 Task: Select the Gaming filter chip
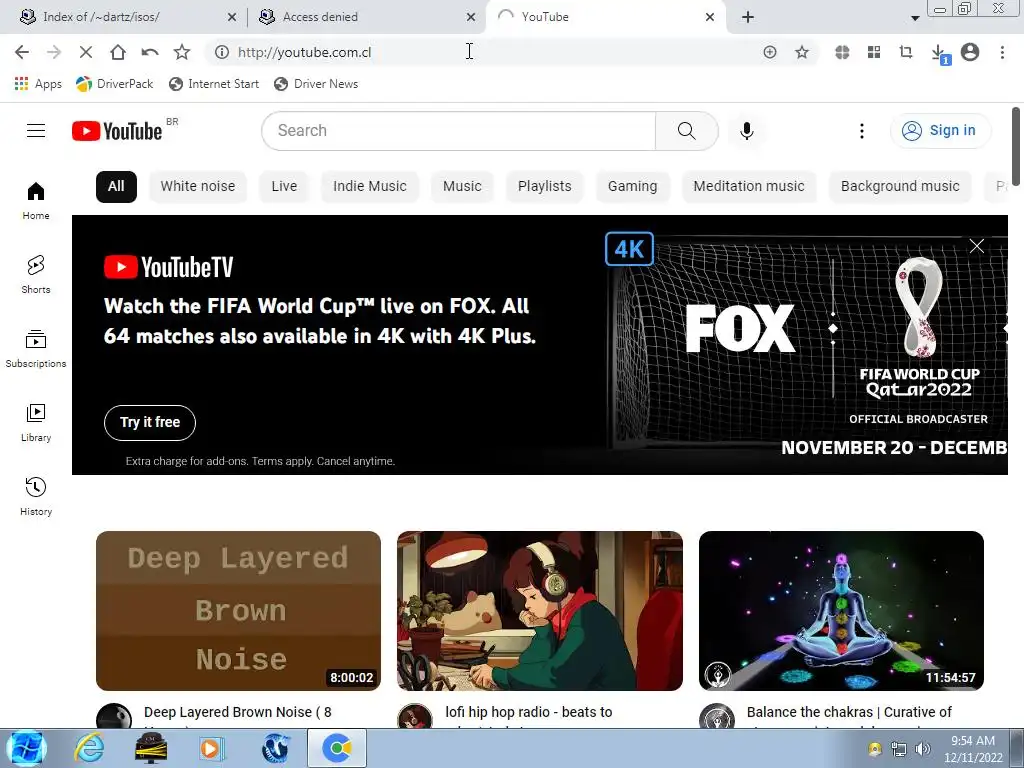coord(632,186)
